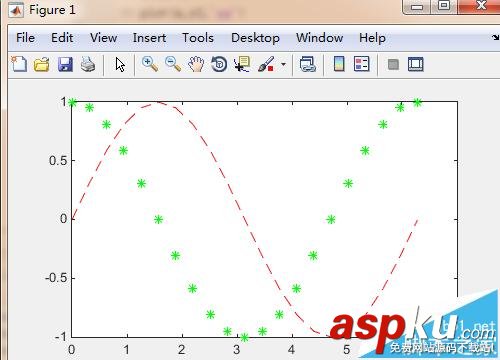
Task: Open the View menu
Action: coord(103,38)
